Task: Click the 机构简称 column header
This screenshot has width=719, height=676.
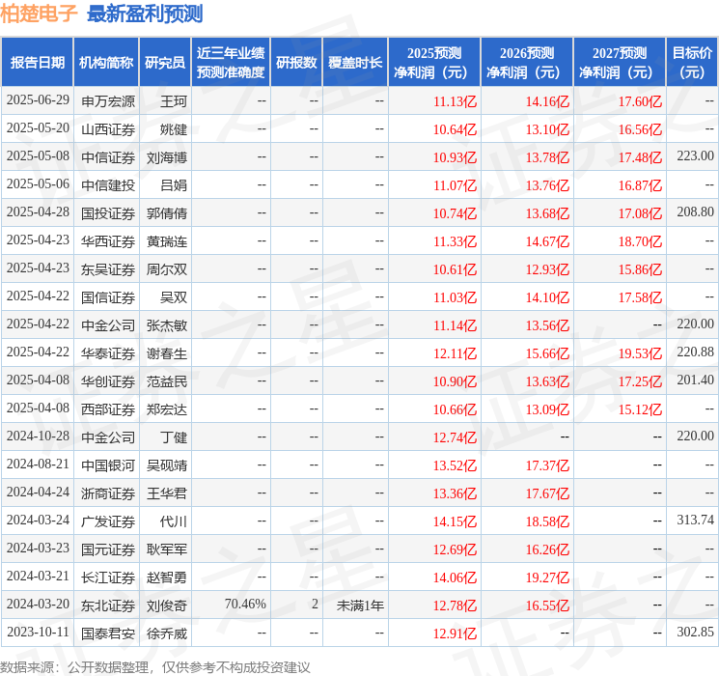Action: 106,62
